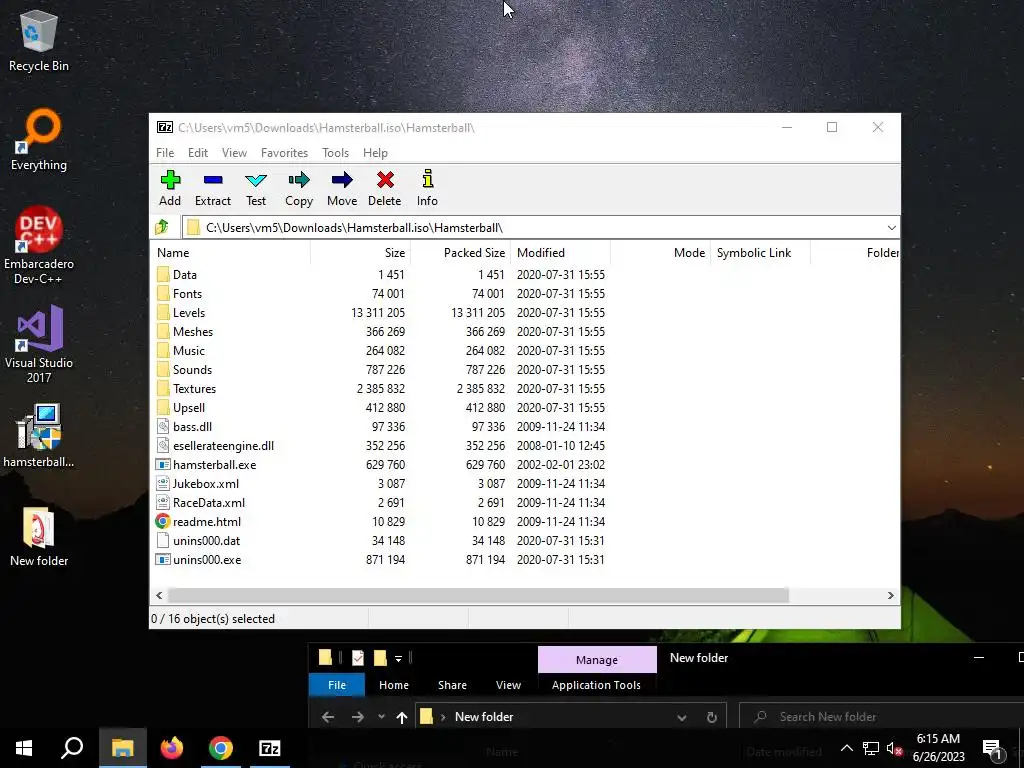The width and height of the screenshot is (1024, 768).
Task: Open taskbar search
Action: coord(72,748)
